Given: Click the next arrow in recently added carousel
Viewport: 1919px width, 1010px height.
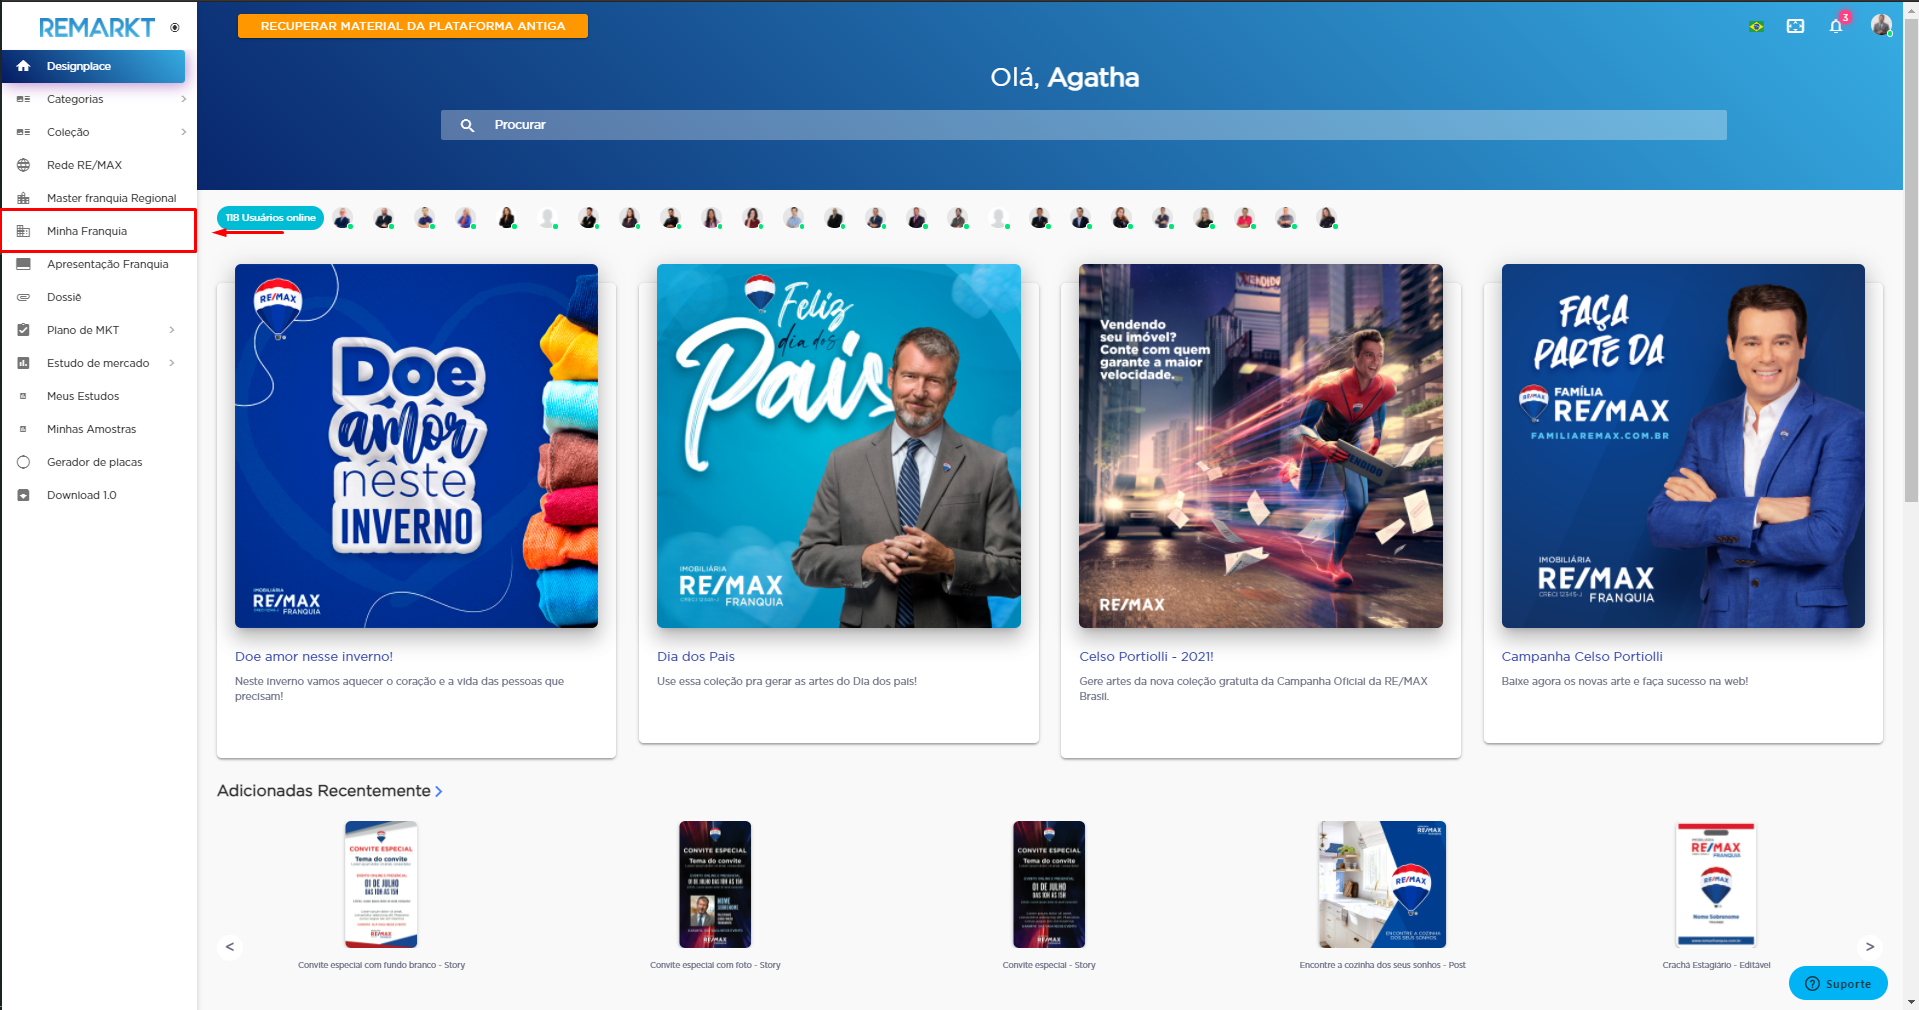Looking at the screenshot, I should pos(1869,947).
